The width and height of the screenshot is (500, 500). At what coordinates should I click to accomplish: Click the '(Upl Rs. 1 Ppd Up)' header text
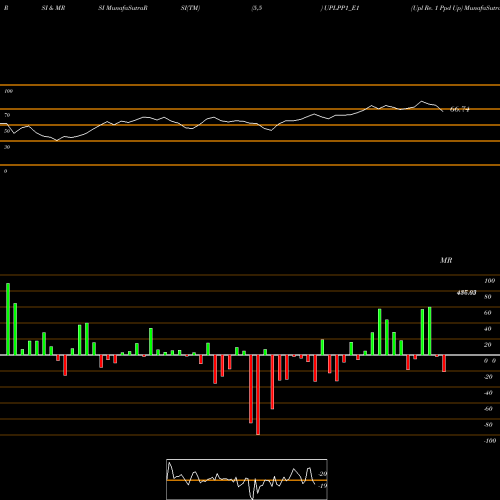[x=437, y=8]
